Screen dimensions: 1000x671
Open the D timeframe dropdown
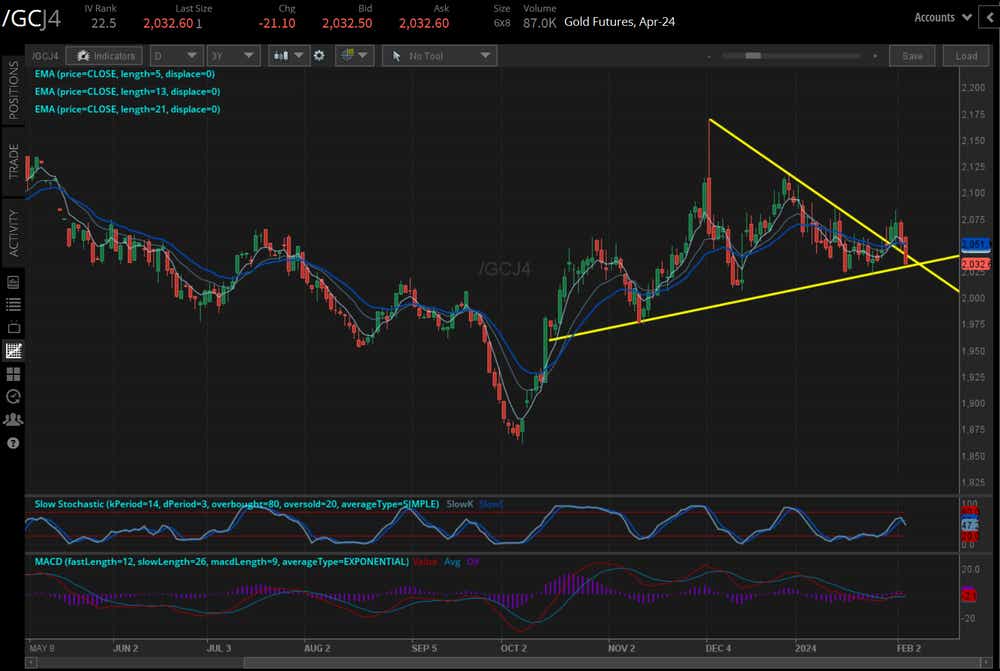(x=177, y=56)
